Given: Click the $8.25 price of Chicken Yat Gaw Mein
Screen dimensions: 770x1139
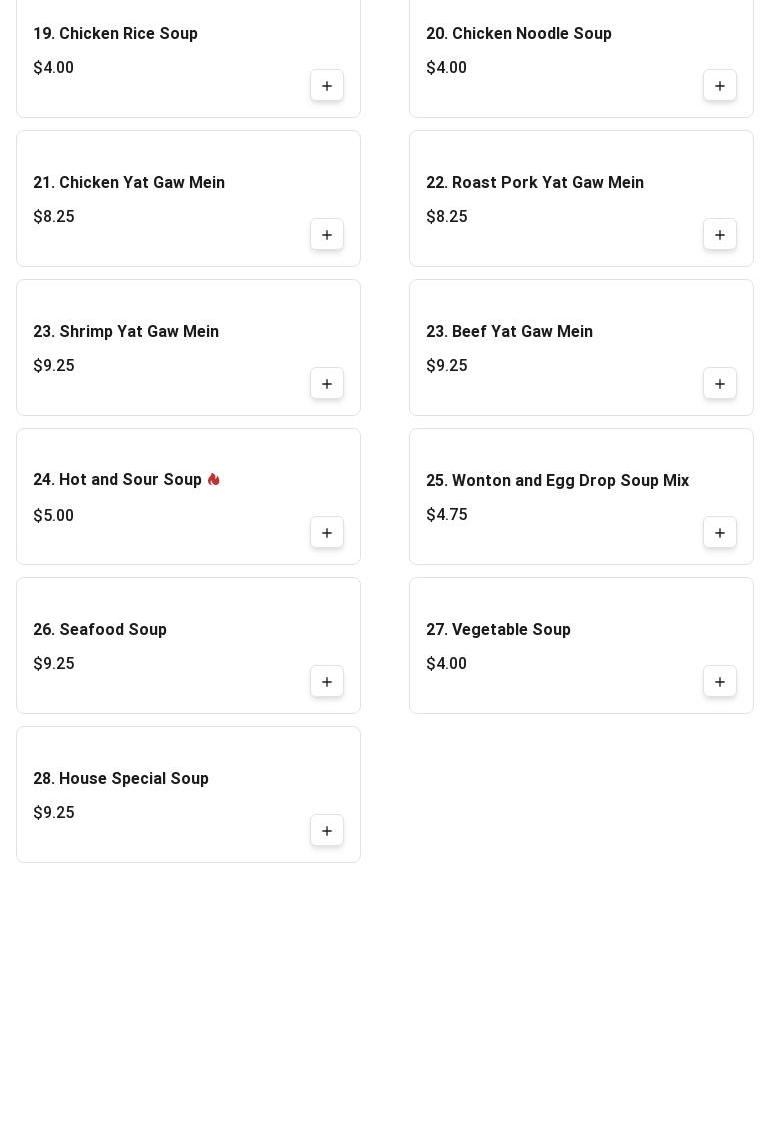Looking at the screenshot, I should 54,217.
